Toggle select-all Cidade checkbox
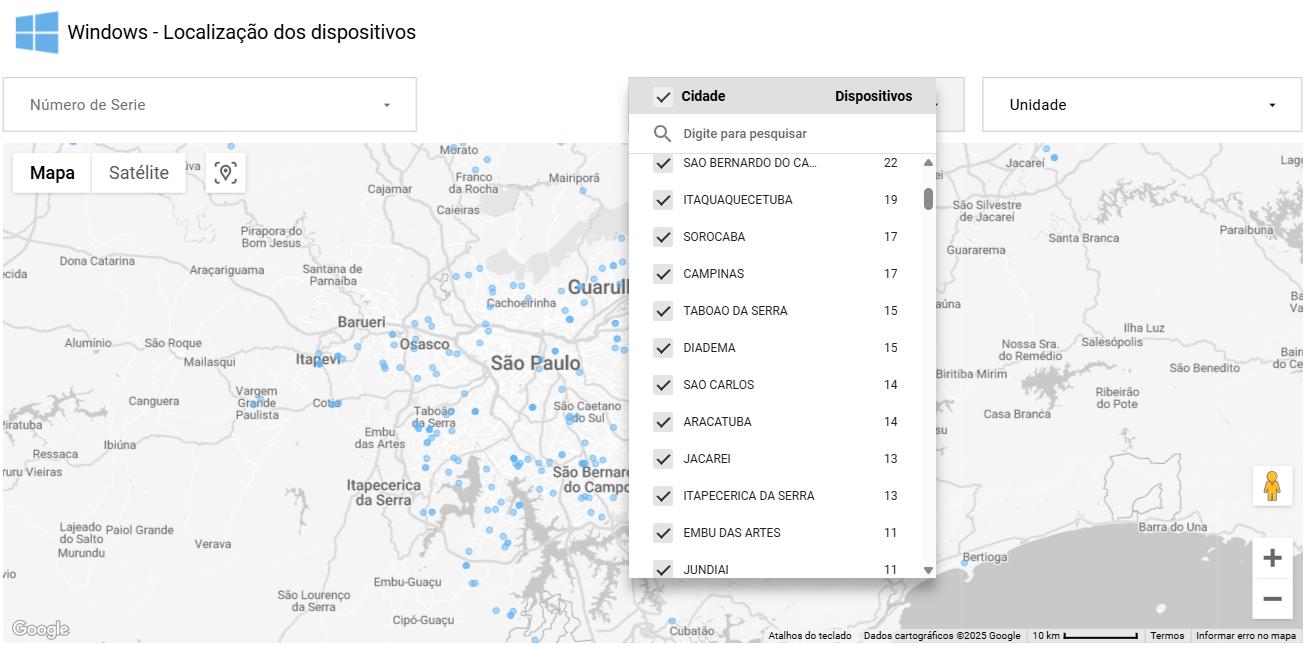This screenshot has height=645, width=1305. [662, 97]
